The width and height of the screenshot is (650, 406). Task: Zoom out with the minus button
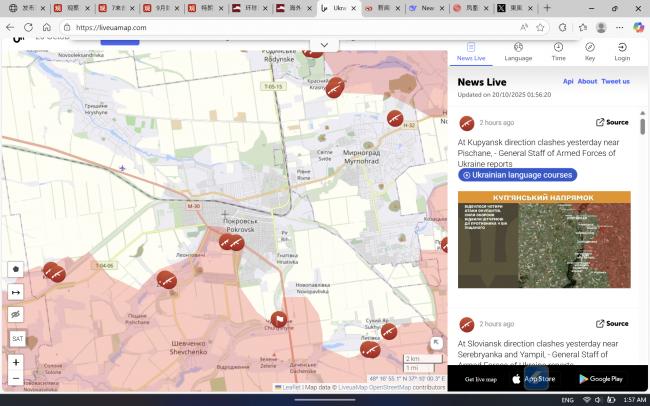tap(16, 379)
